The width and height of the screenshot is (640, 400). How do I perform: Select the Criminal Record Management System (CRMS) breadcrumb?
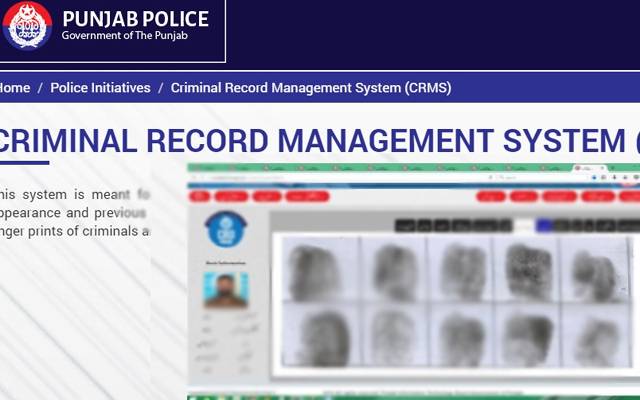pos(311,88)
